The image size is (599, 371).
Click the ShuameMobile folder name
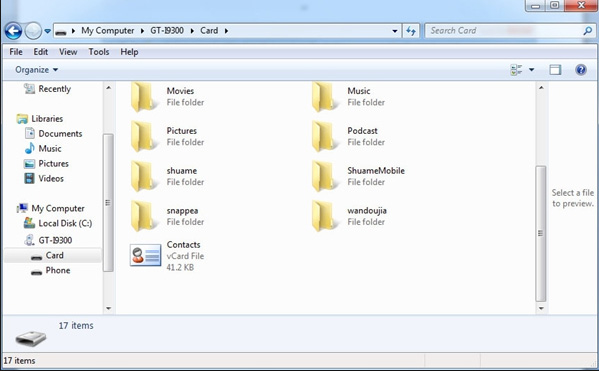pos(376,170)
